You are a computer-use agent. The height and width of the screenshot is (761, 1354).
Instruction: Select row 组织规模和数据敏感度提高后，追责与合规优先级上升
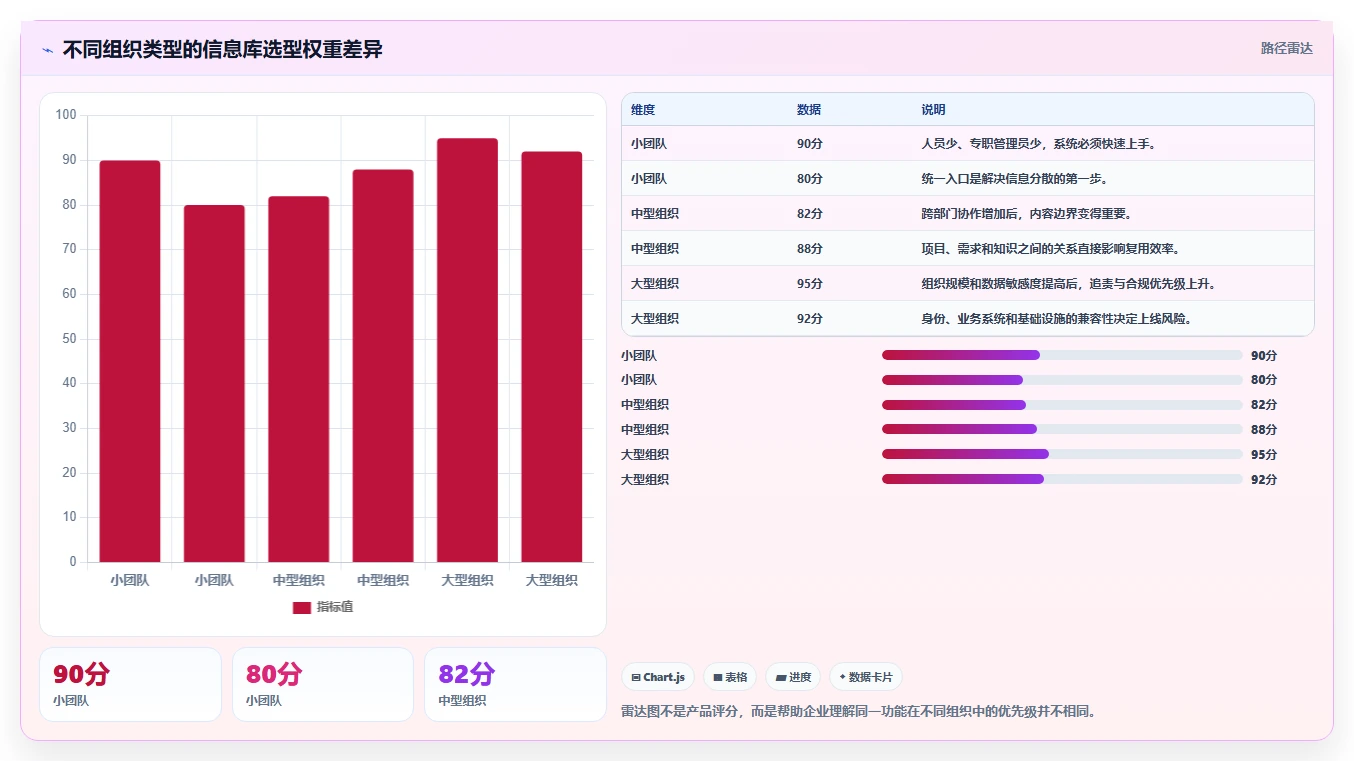click(x=967, y=284)
